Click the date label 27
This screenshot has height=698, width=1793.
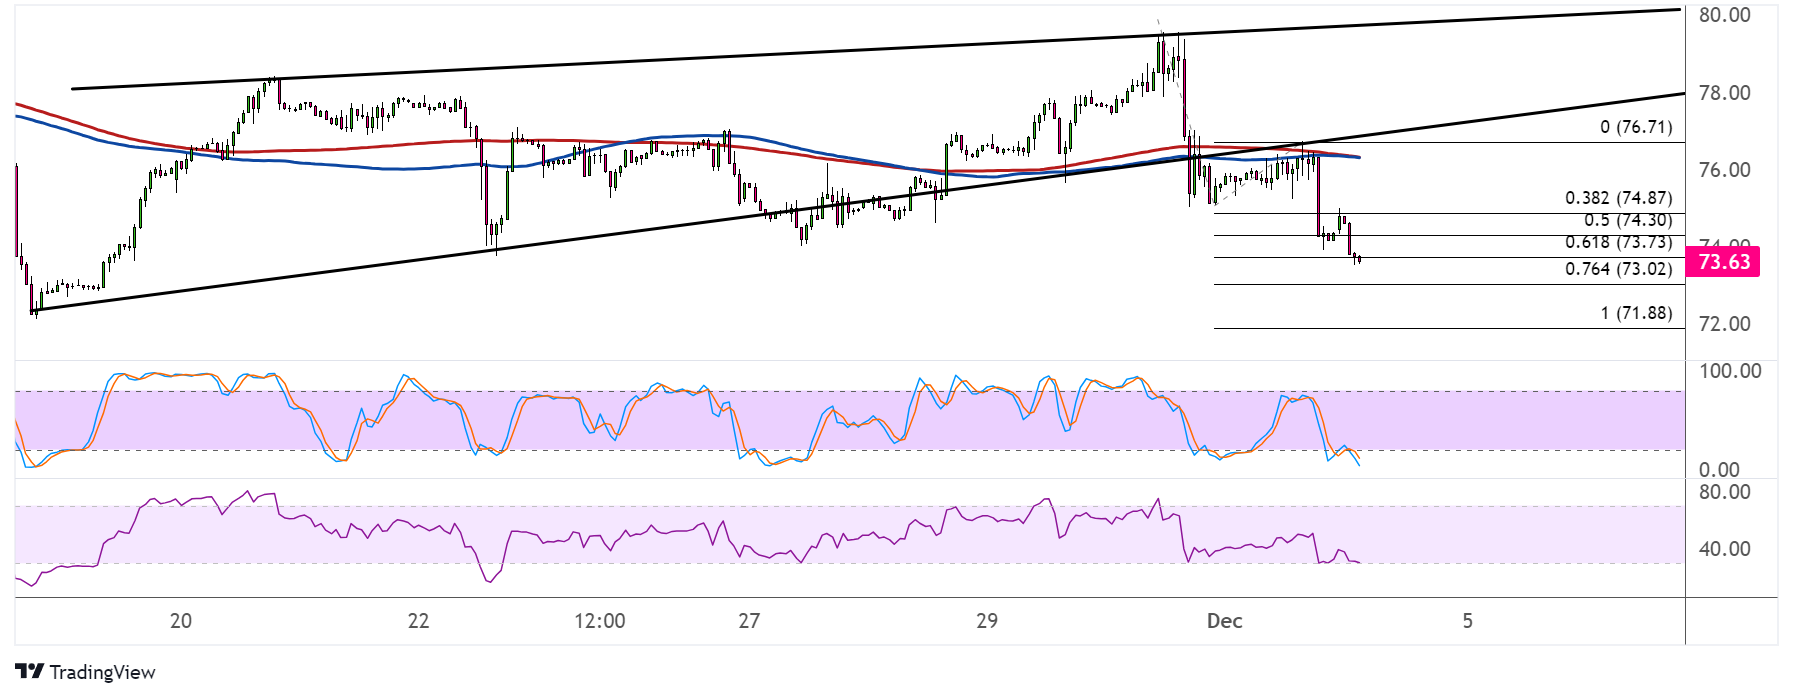pos(749,621)
